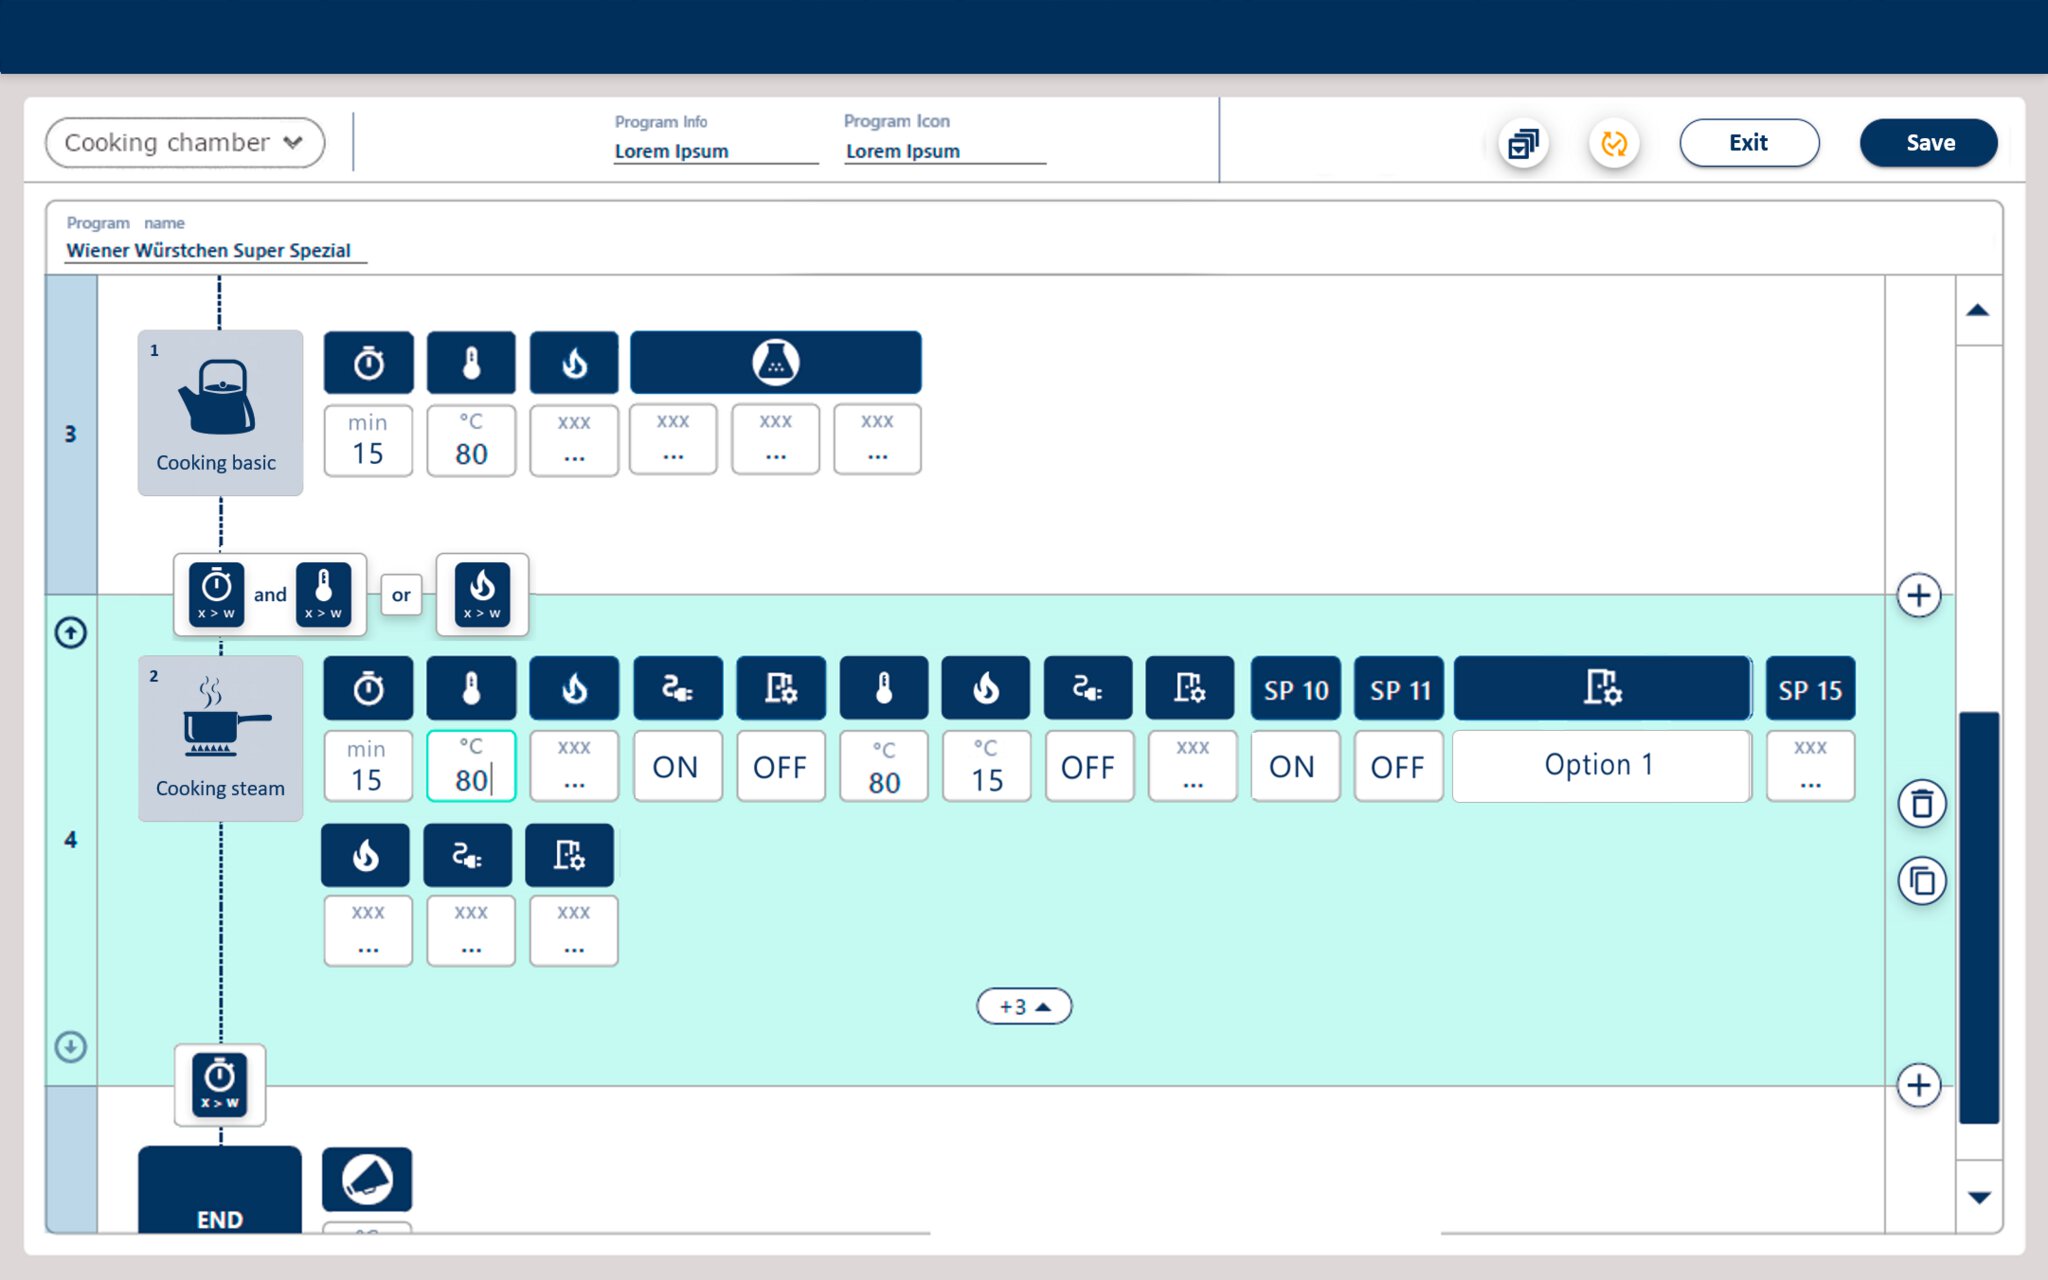The image size is (2048, 1280).
Task: Collapse extra parameters with +3 expander
Action: (1024, 1006)
